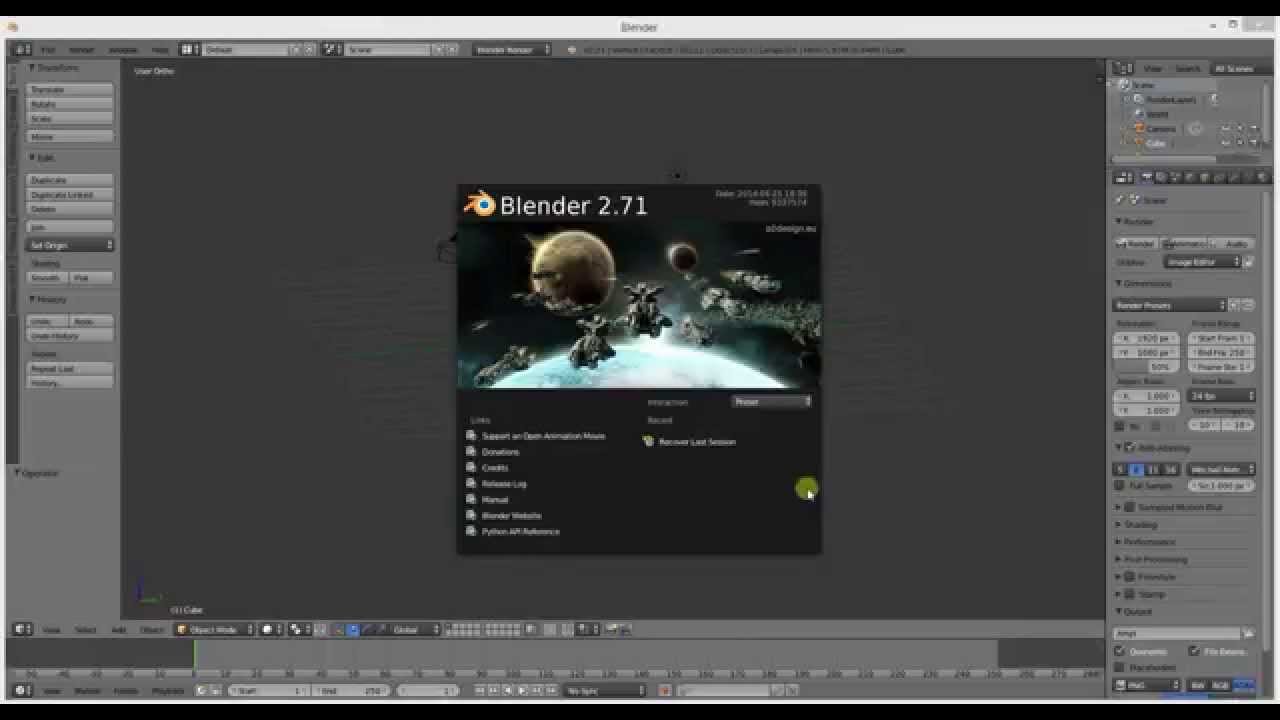Toggle the Sampled Motion Blur checkbox
Viewport: 1280px width, 720px height.
pos(1130,507)
